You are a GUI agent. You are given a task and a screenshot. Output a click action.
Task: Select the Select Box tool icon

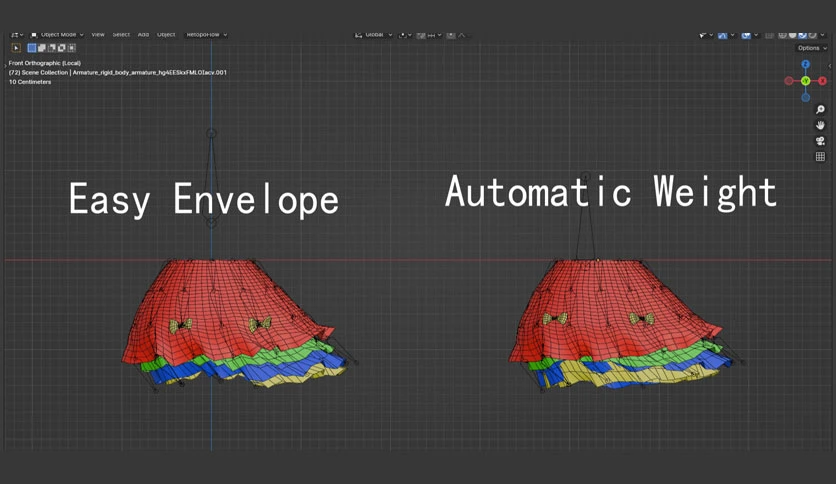click(16, 48)
